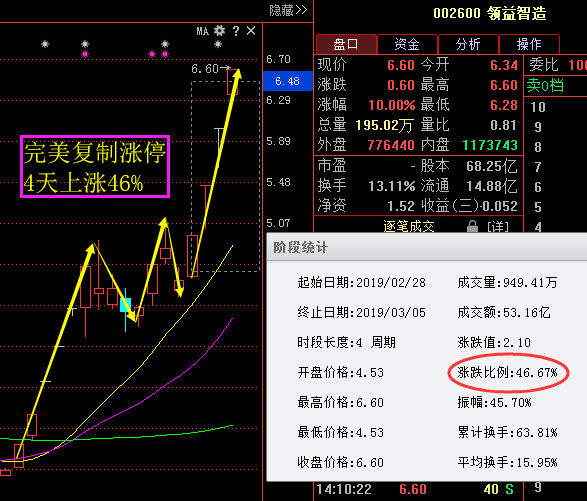Open the [详] details link
587x501 pixels.
498,227
